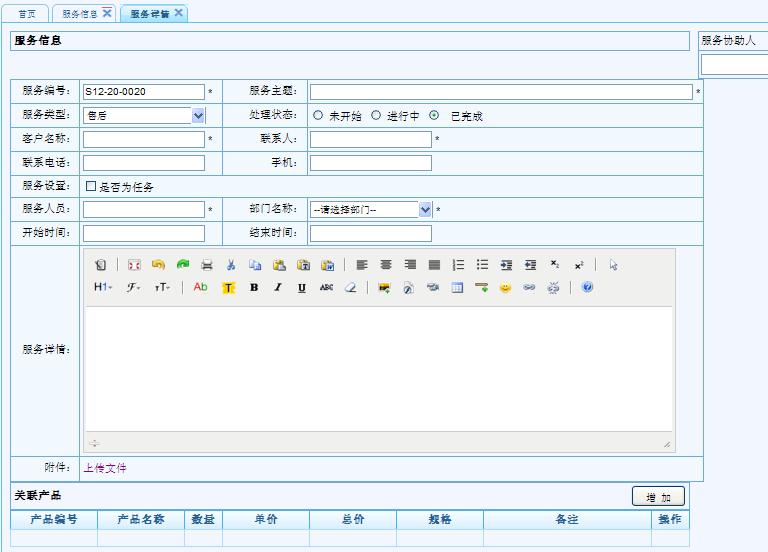The height and width of the screenshot is (552, 768).
Task: Select the 进行中 status radio button
Action: pyautogui.click(x=376, y=115)
